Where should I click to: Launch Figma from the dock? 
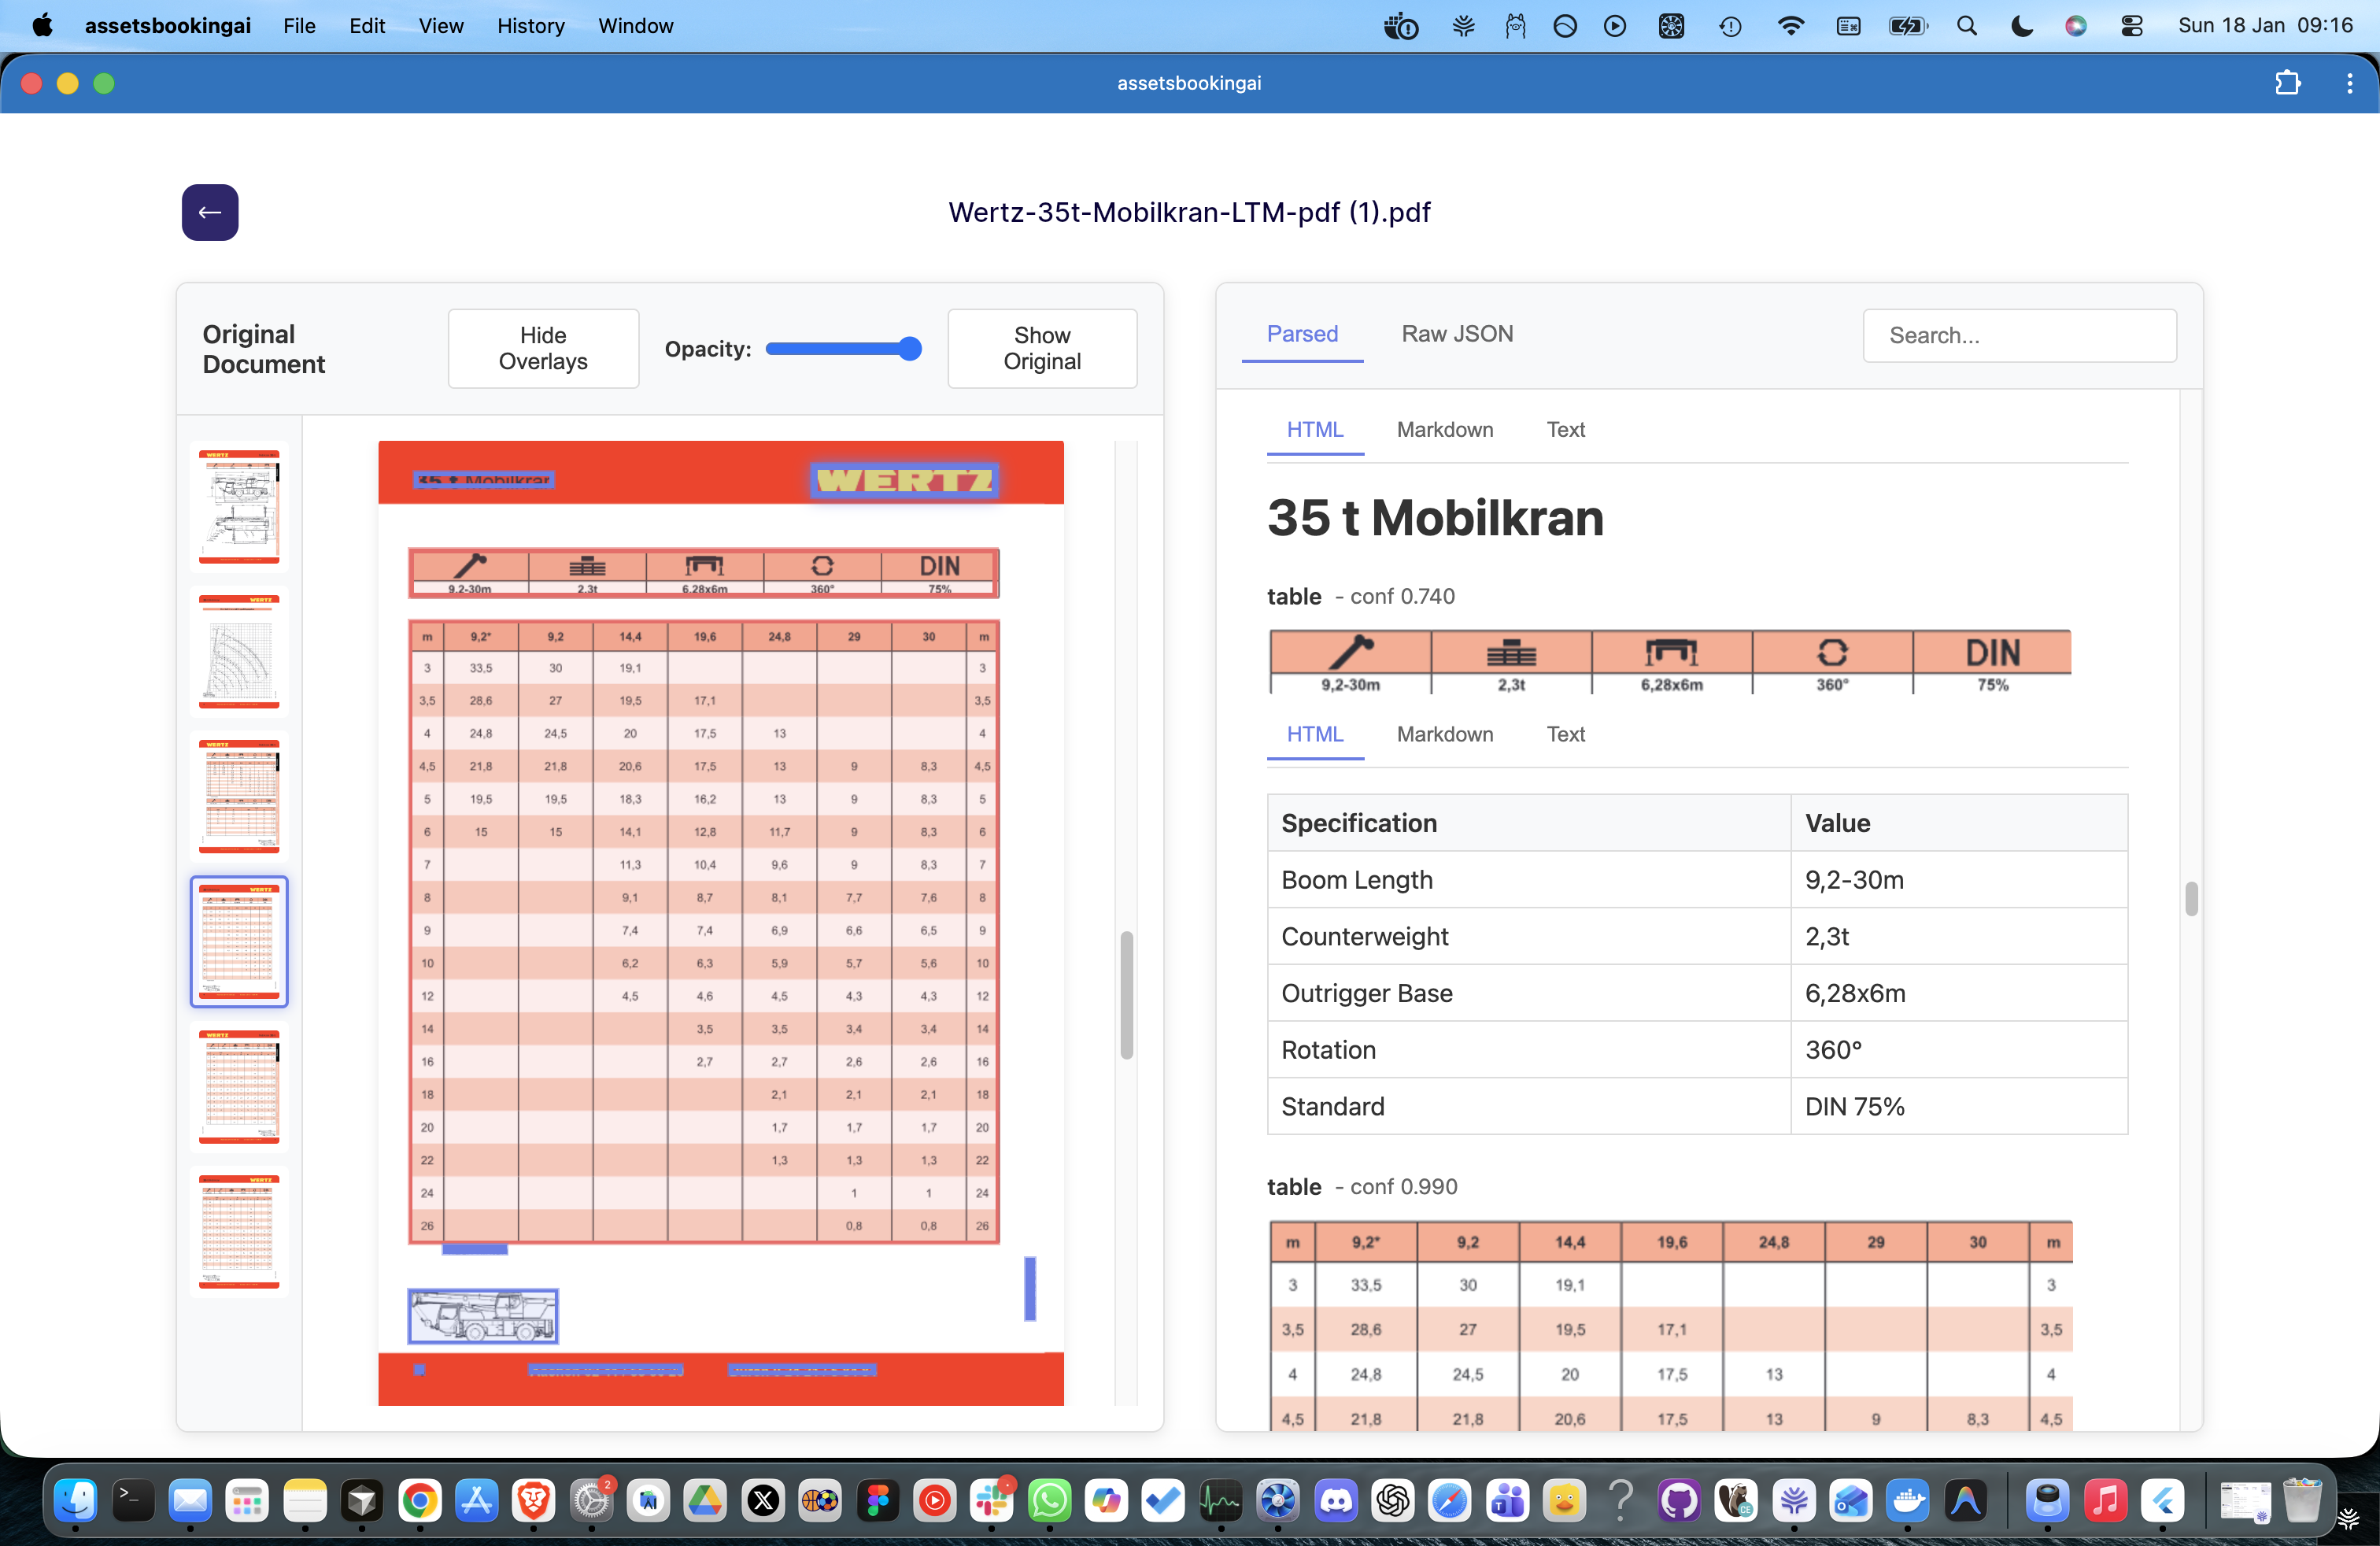tap(878, 1500)
